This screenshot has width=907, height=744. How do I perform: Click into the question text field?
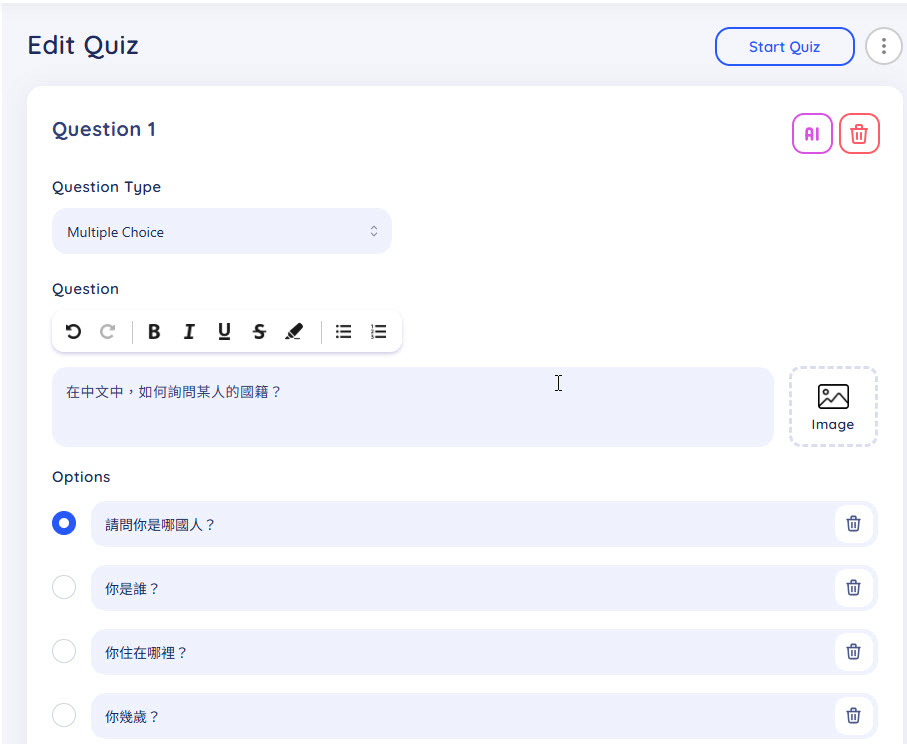(x=412, y=406)
